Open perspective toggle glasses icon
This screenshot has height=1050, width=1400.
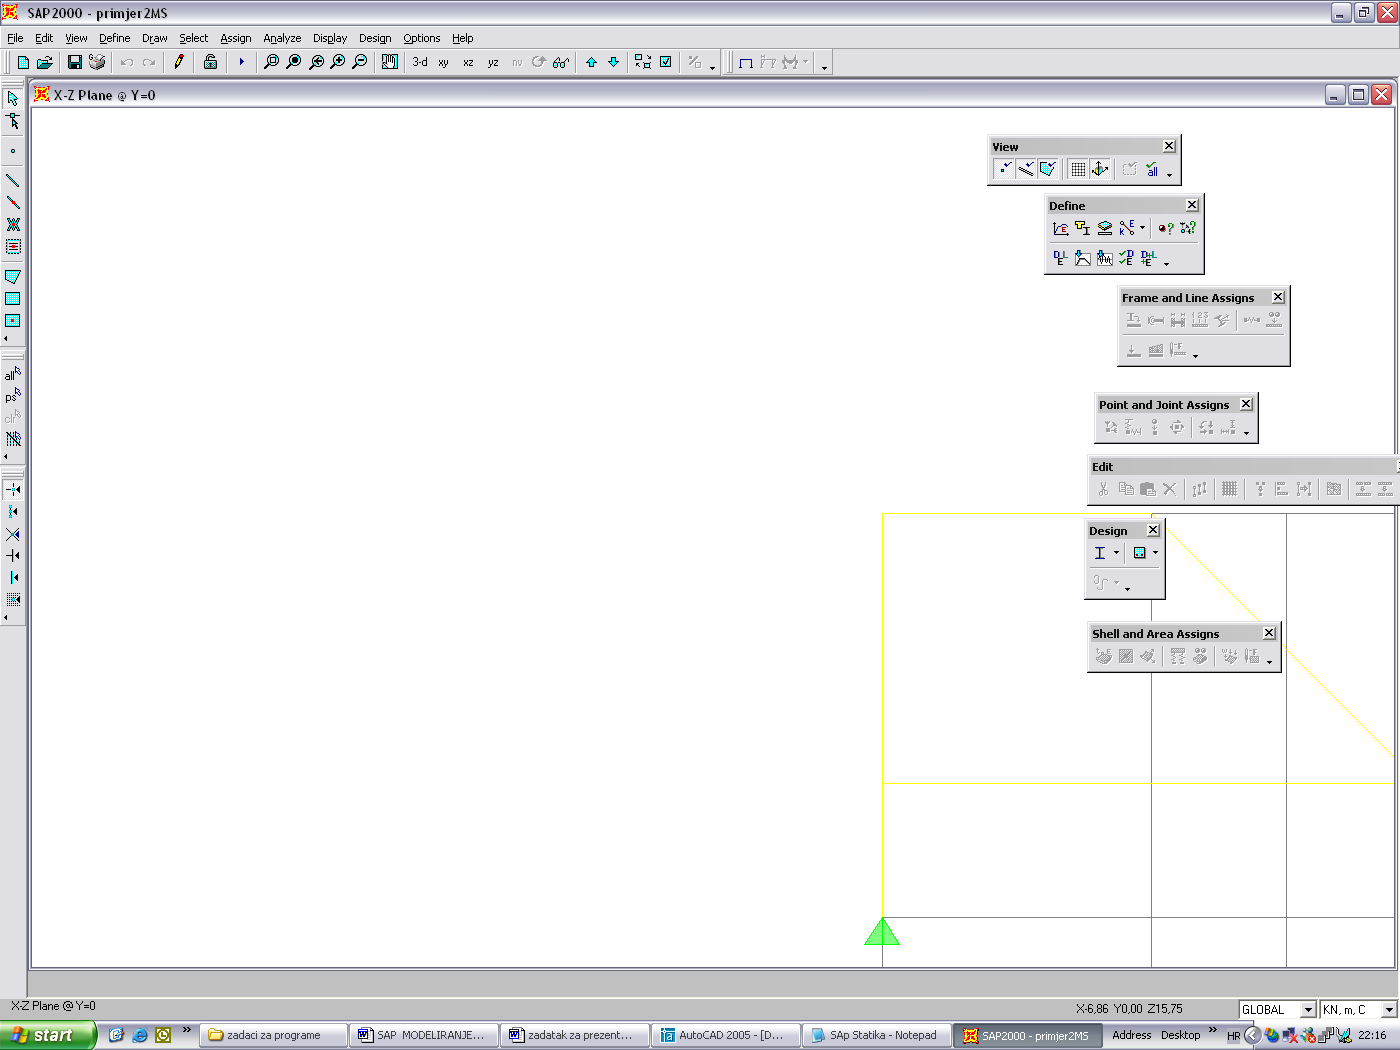coord(561,62)
